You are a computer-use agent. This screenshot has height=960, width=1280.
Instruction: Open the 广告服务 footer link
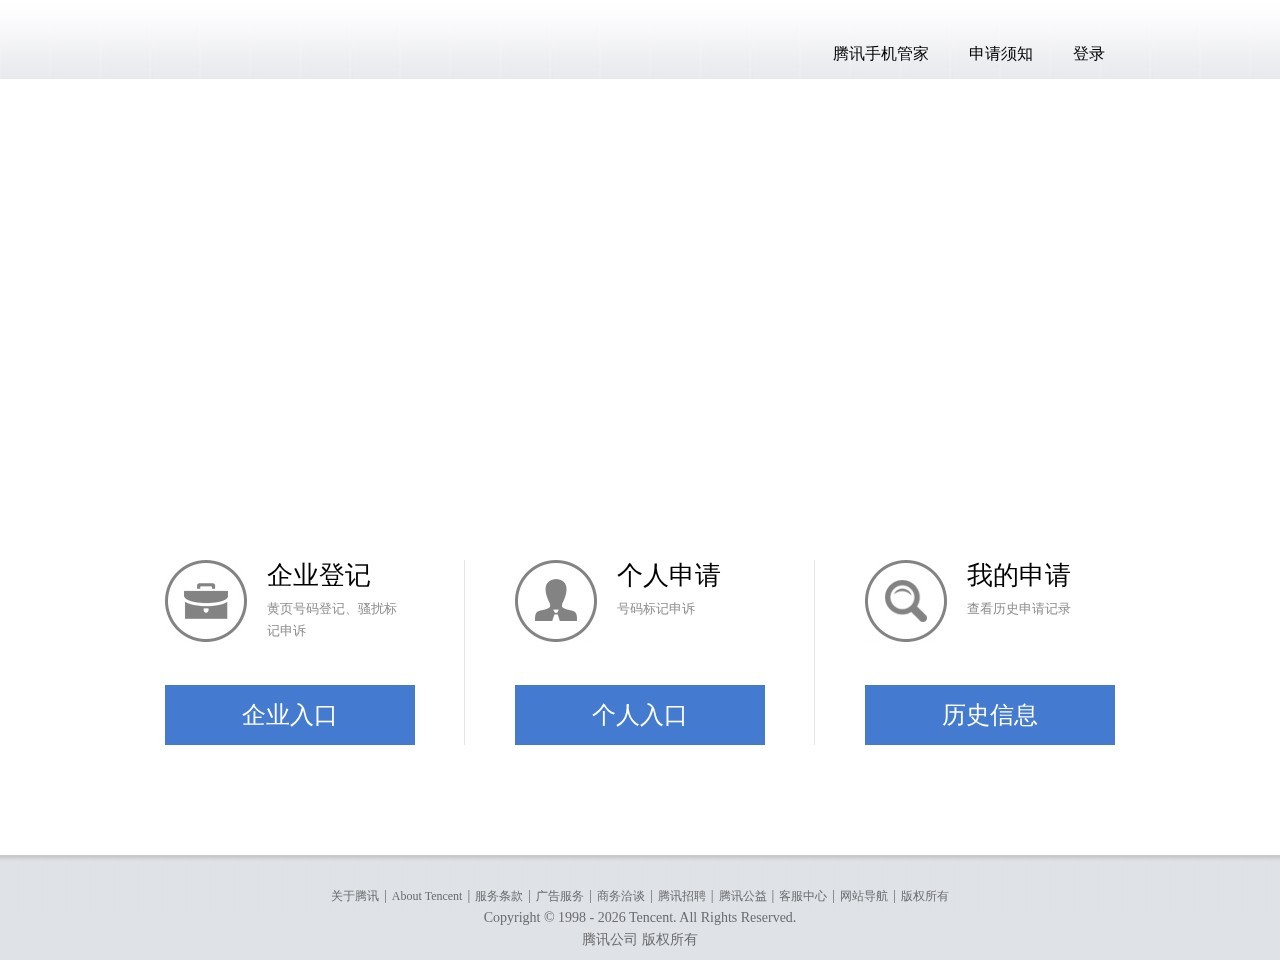coord(560,896)
